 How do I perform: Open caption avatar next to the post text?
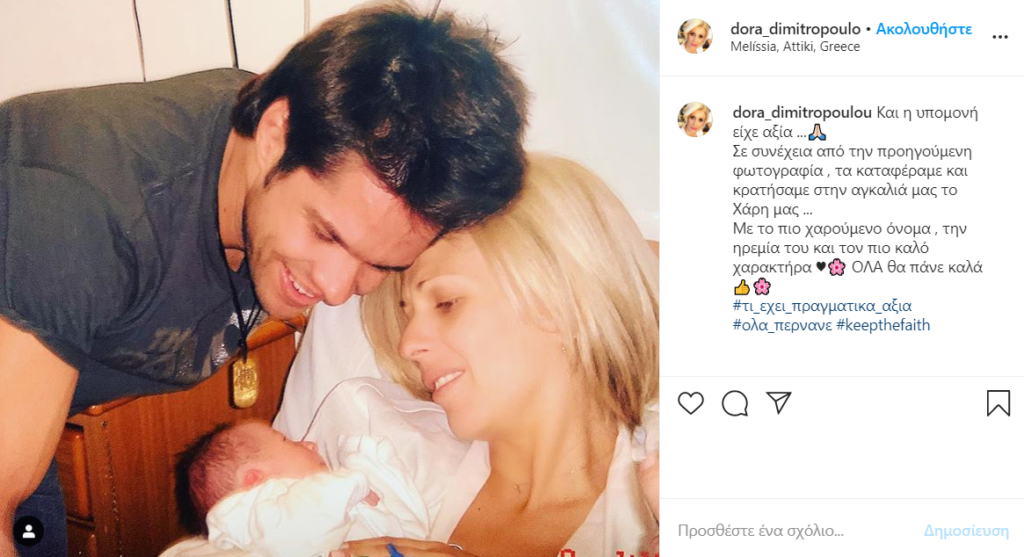pyautogui.click(x=695, y=119)
